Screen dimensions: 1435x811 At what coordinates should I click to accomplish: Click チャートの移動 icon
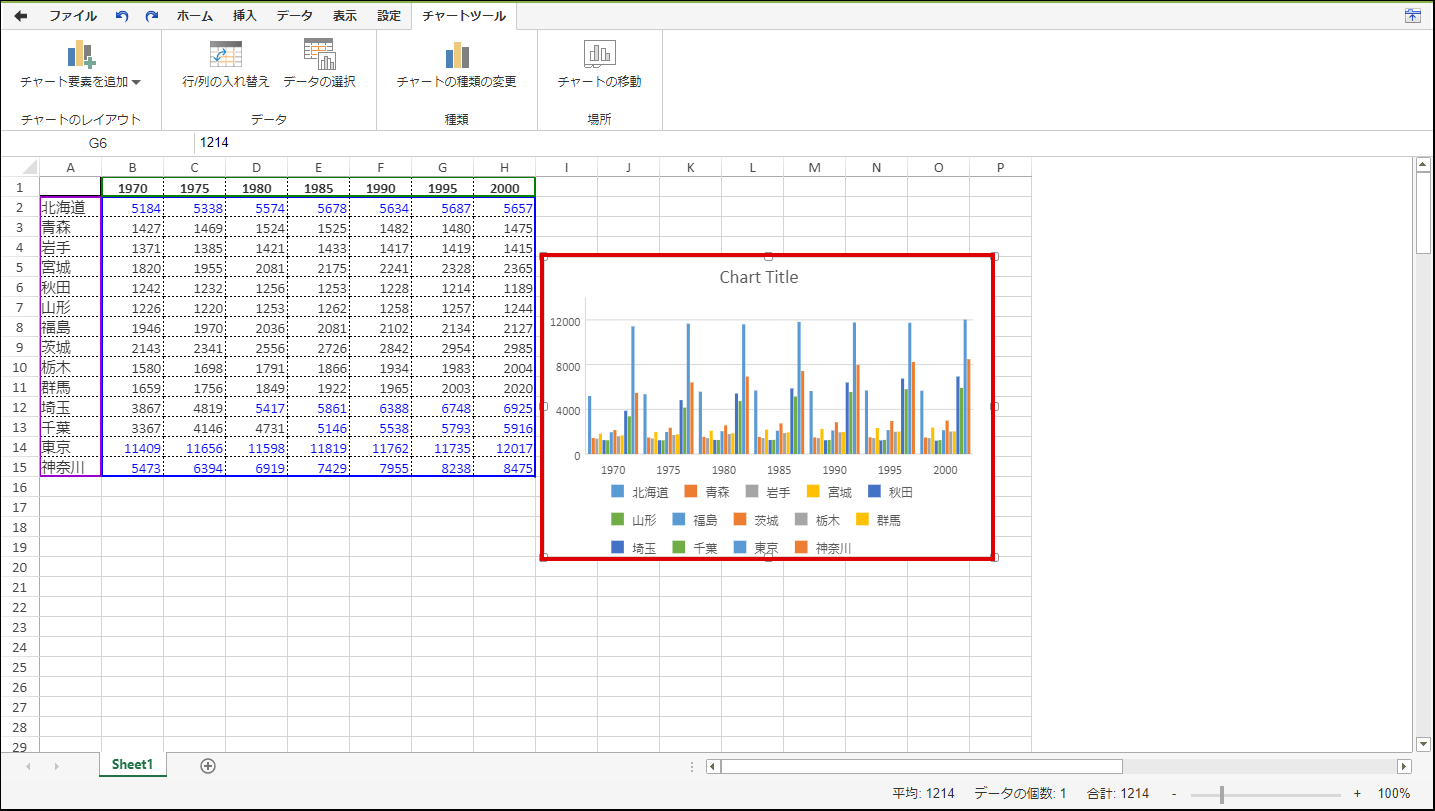[600, 54]
